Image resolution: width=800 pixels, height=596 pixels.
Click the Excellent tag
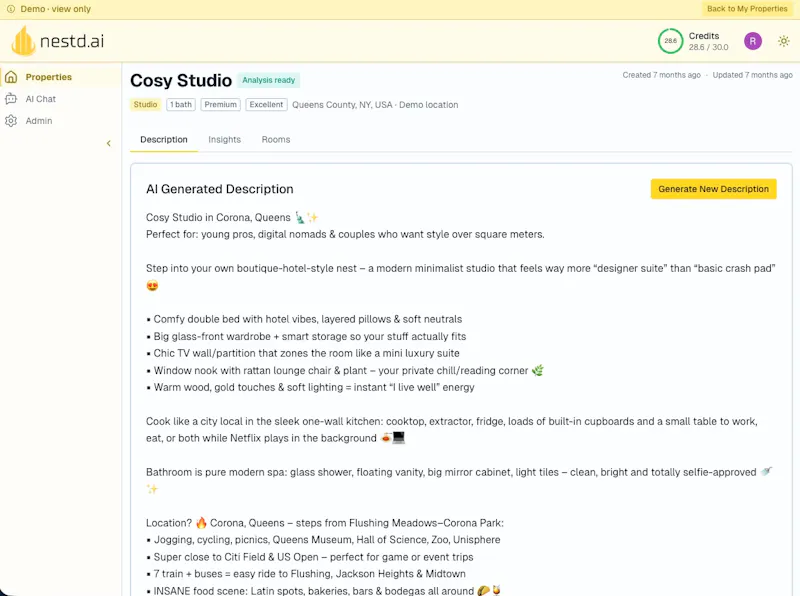(266, 105)
